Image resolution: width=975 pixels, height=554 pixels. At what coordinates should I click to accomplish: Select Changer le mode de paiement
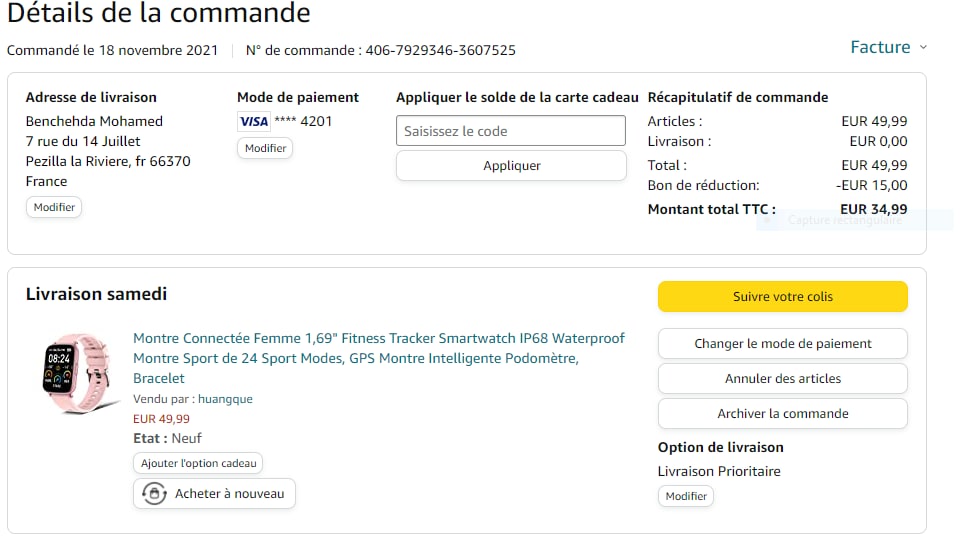[x=782, y=343]
